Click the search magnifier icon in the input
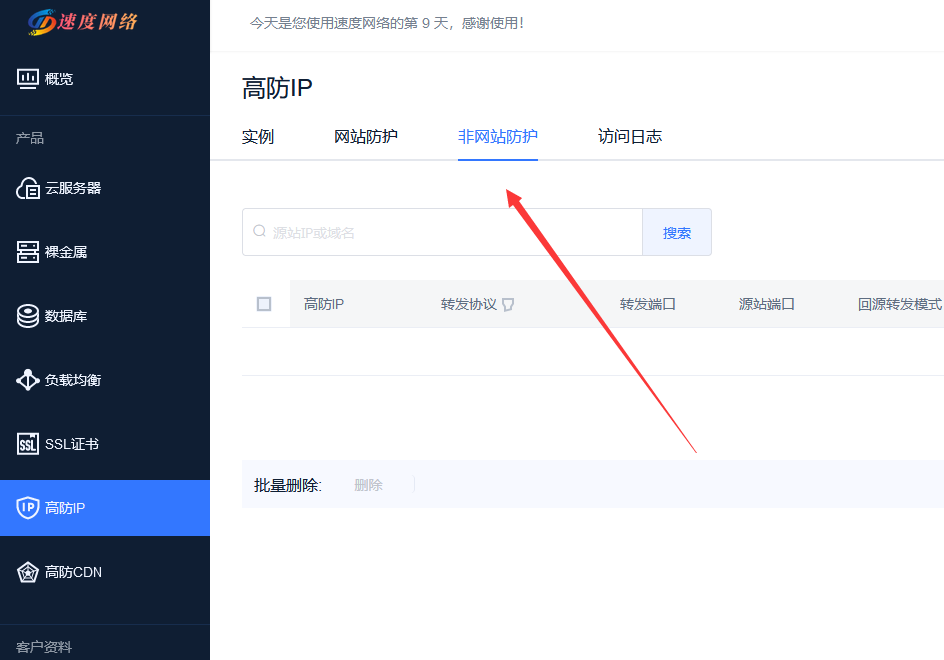 click(x=259, y=231)
